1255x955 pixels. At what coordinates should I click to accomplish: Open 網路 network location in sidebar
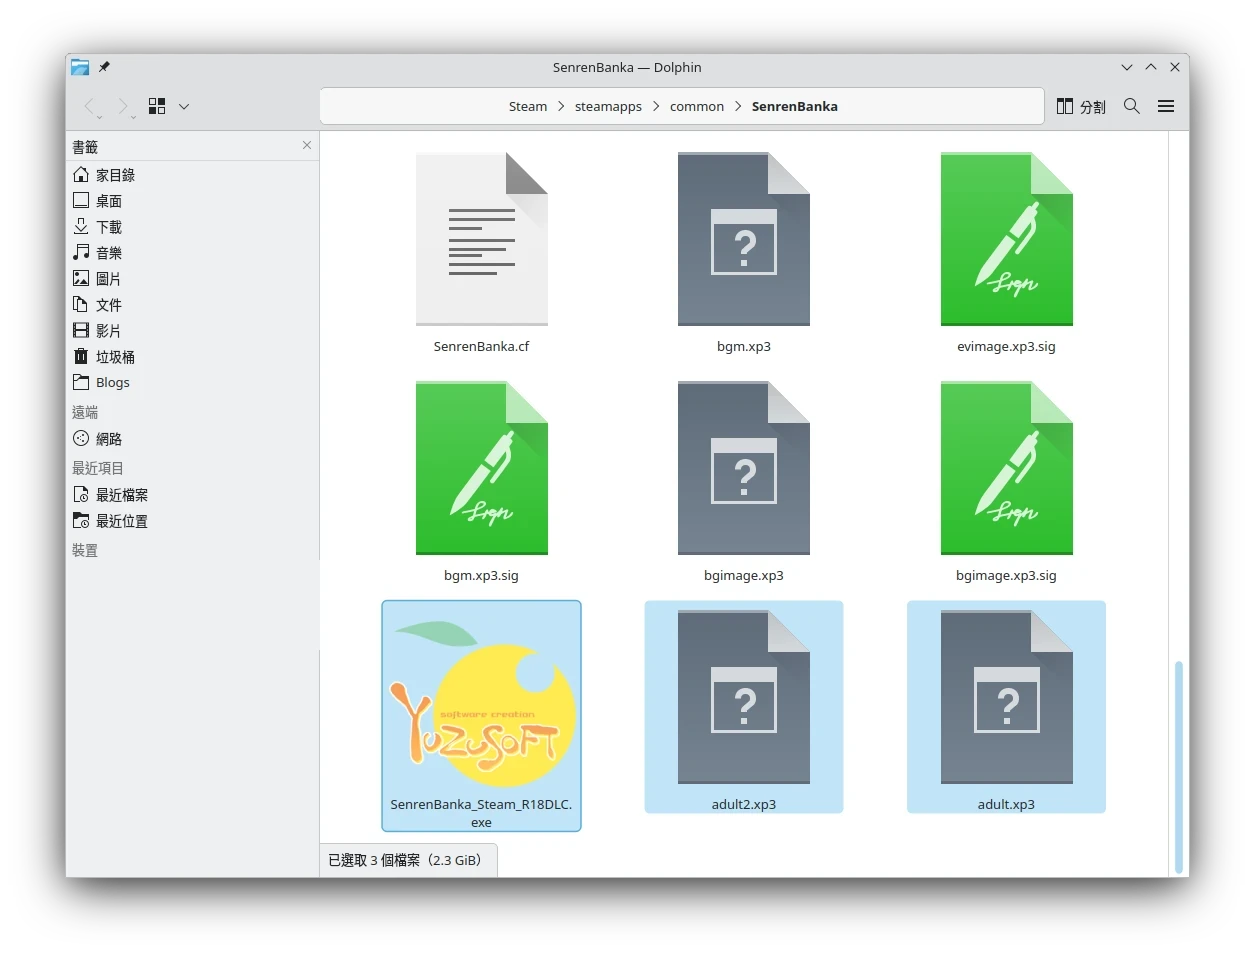click(x=108, y=439)
